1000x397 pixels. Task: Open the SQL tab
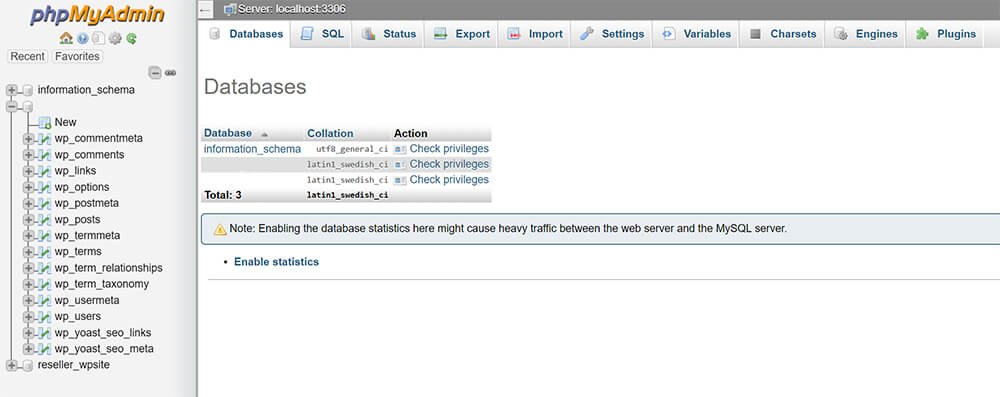coord(322,34)
